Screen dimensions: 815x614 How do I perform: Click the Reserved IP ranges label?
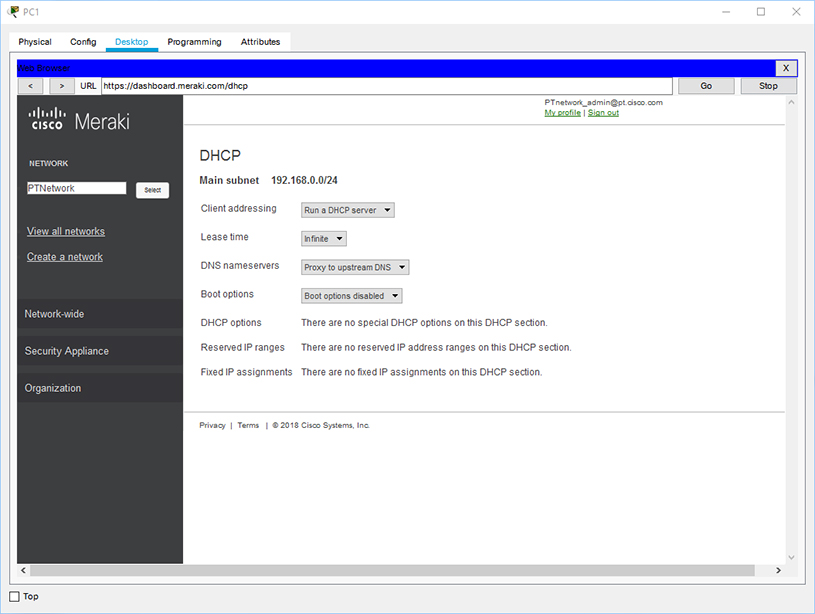point(243,347)
